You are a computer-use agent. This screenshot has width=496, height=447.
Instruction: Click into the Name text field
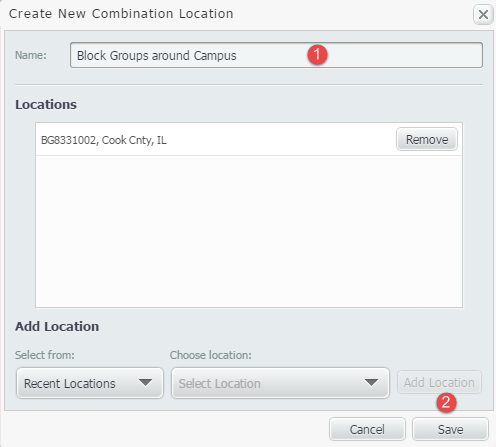[x=276, y=55]
